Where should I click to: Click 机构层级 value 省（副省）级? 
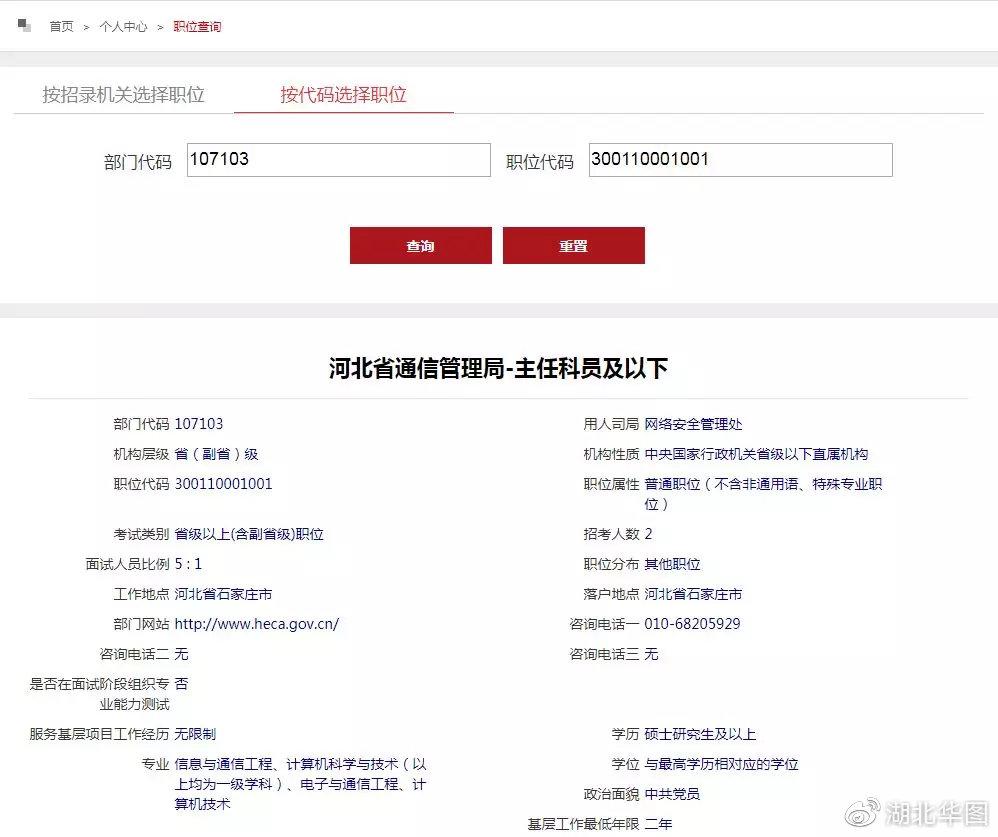216,454
